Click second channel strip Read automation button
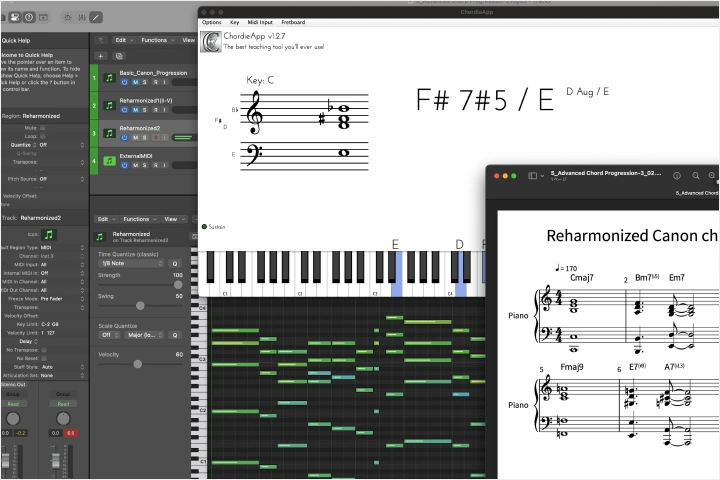The height and width of the screenshot is (480, 720). pyautogui.click(x=63, y=404)
